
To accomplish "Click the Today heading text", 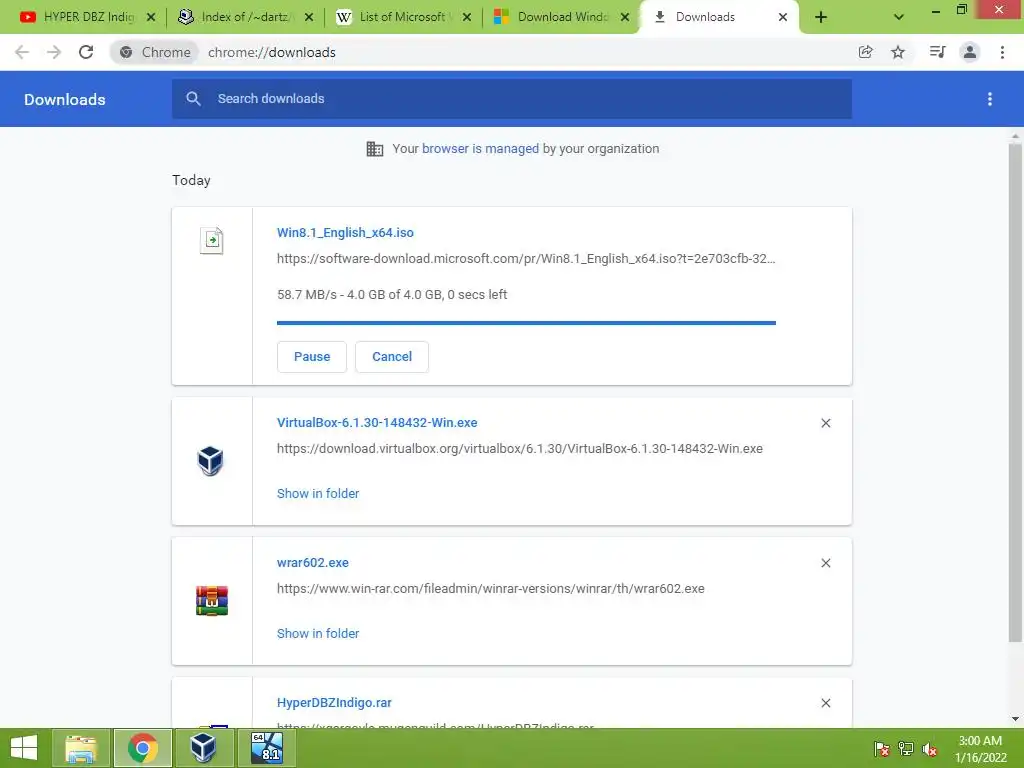I will coord(191,180).
